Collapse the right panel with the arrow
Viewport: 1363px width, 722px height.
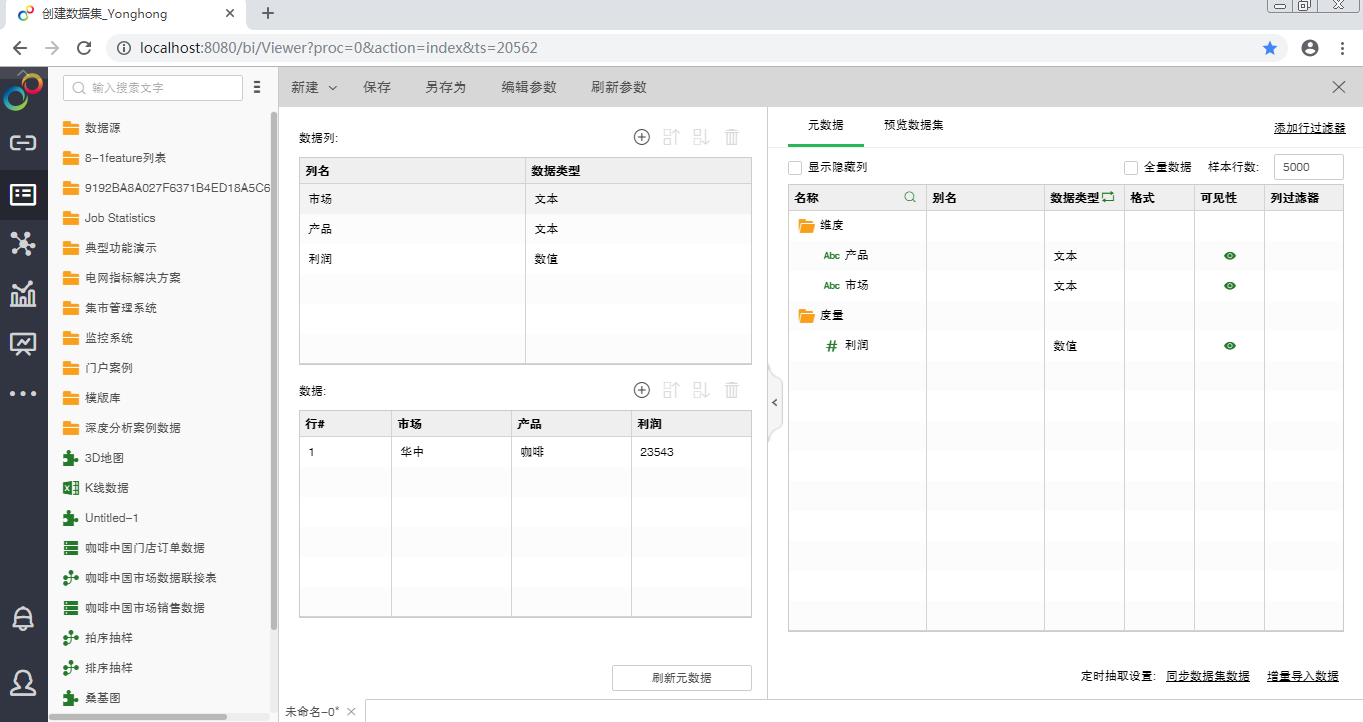click(x=775, y=402)
